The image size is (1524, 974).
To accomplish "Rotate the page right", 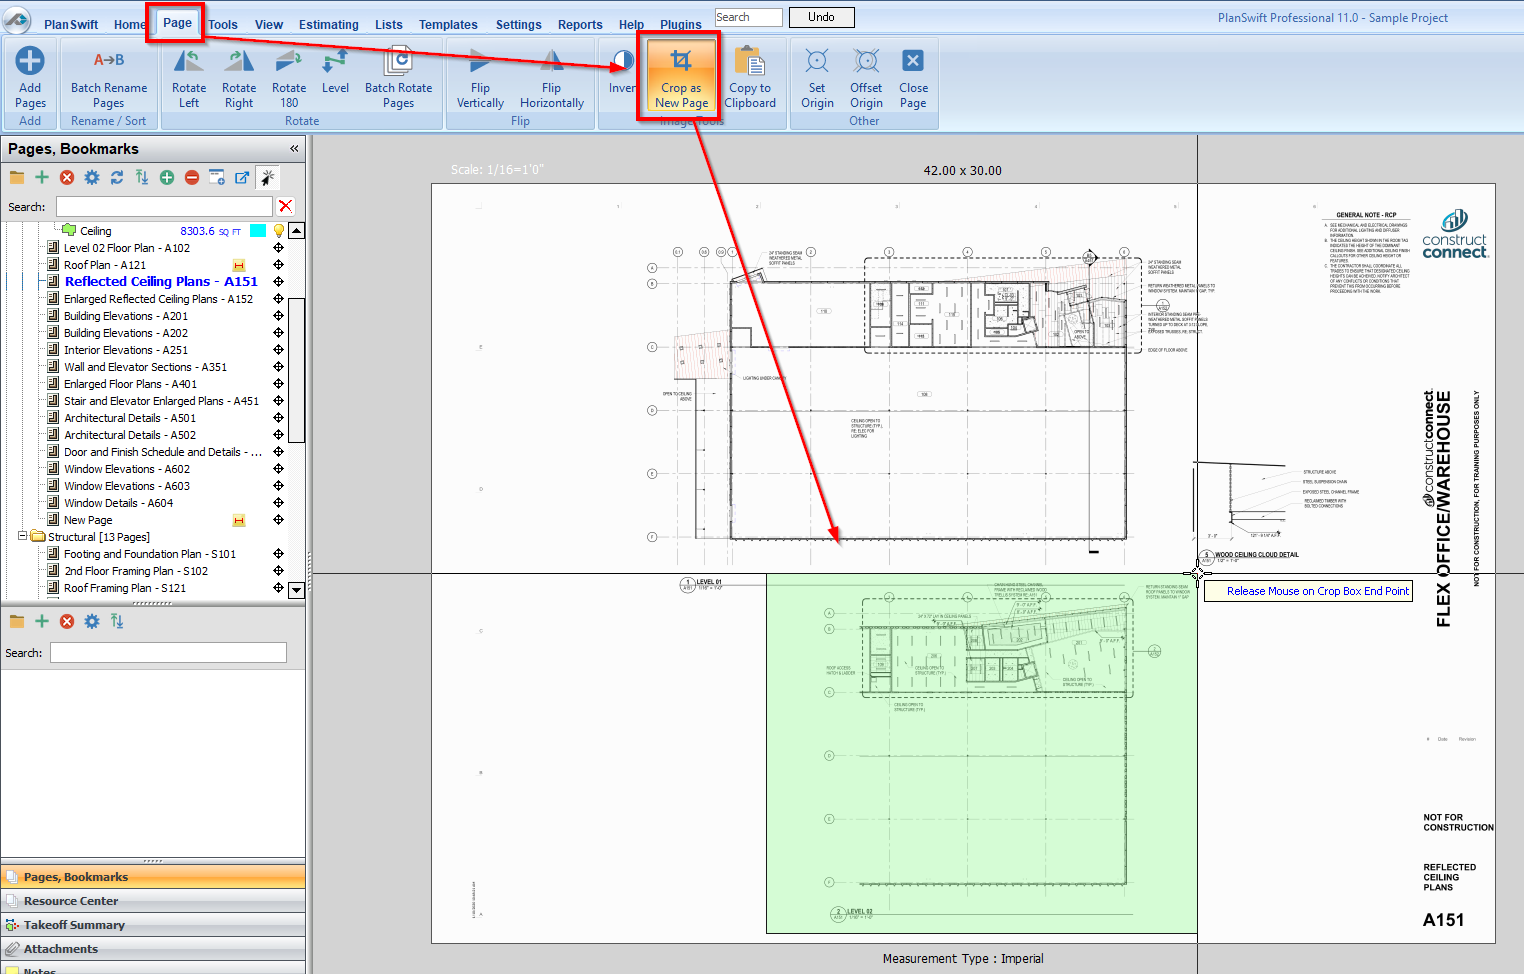I will point(239,78).
